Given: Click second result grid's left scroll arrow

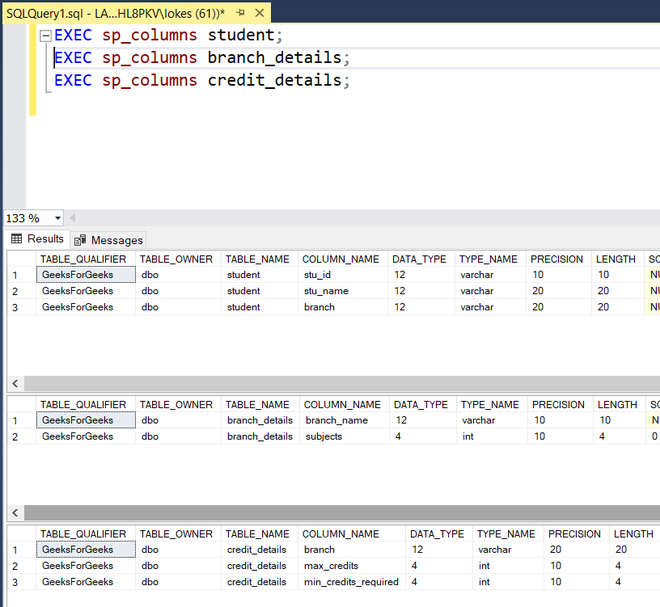Looking at the screenshot, I should coord(16,513).
